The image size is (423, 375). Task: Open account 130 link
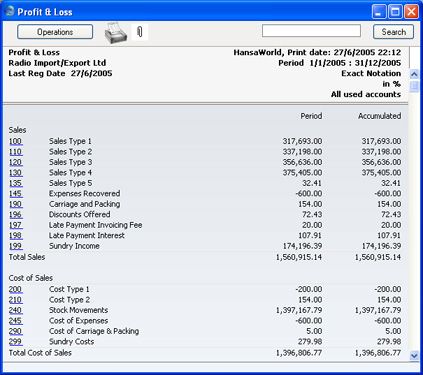pyautogui.click(x=15, y=173)
